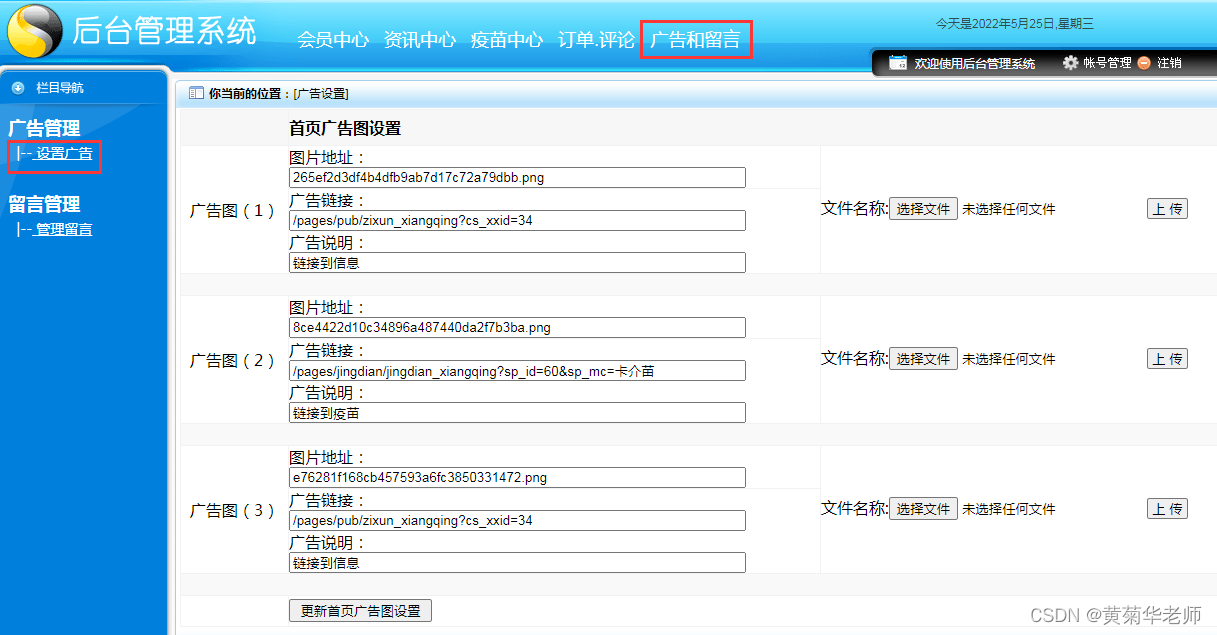Click the 广告图 (3) row label
This screenshot has height=635, width=1217.
232,511
